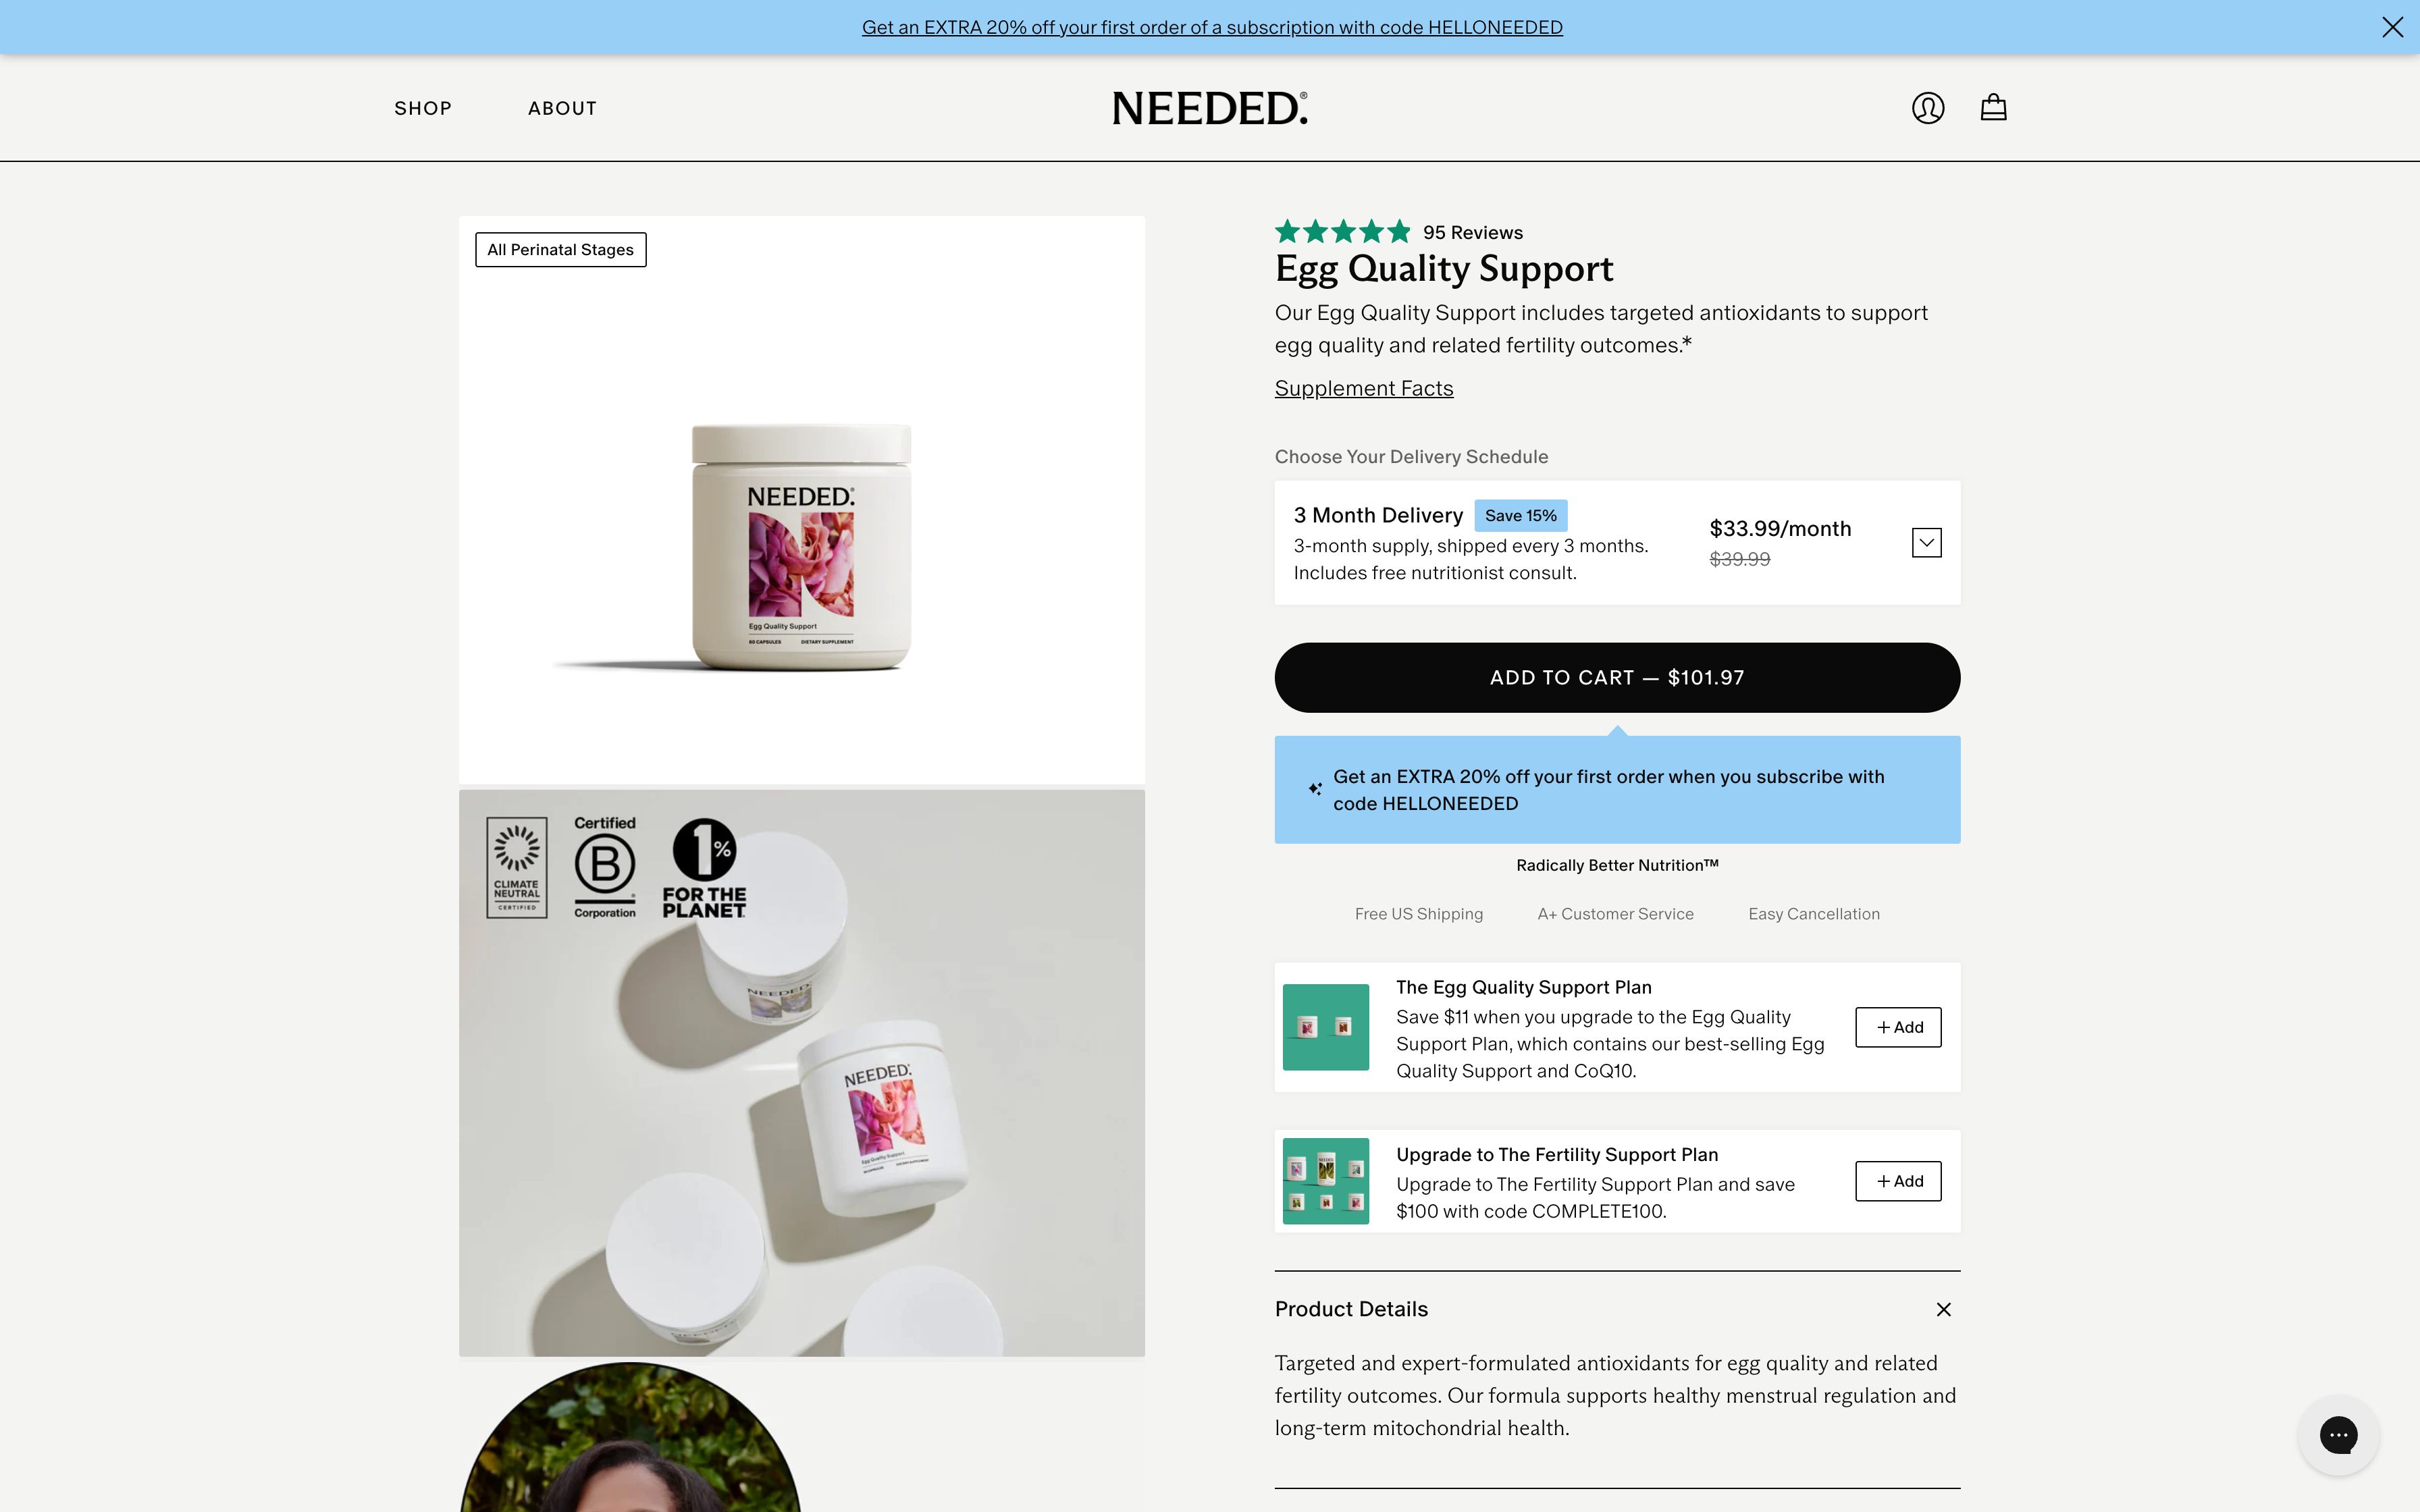The width and height of the screenshot is (2420, 1512).
Task: Click the Climate Neutral Certified badge
Action: pyautogui.click(x=517, y=867)
